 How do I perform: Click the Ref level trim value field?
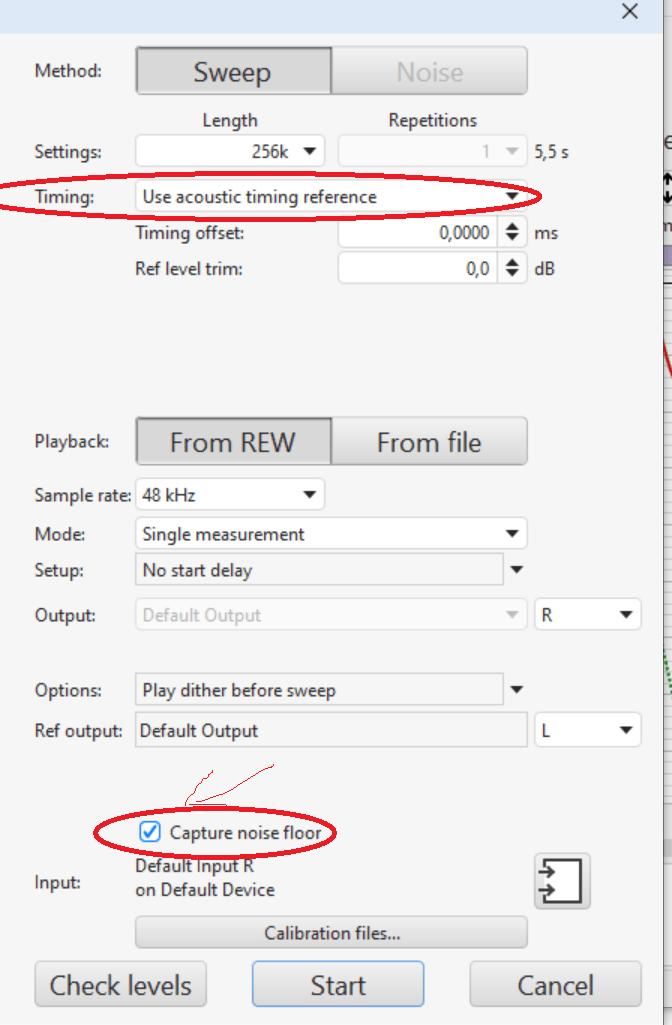pyautogui.click(x=418, y=269)
